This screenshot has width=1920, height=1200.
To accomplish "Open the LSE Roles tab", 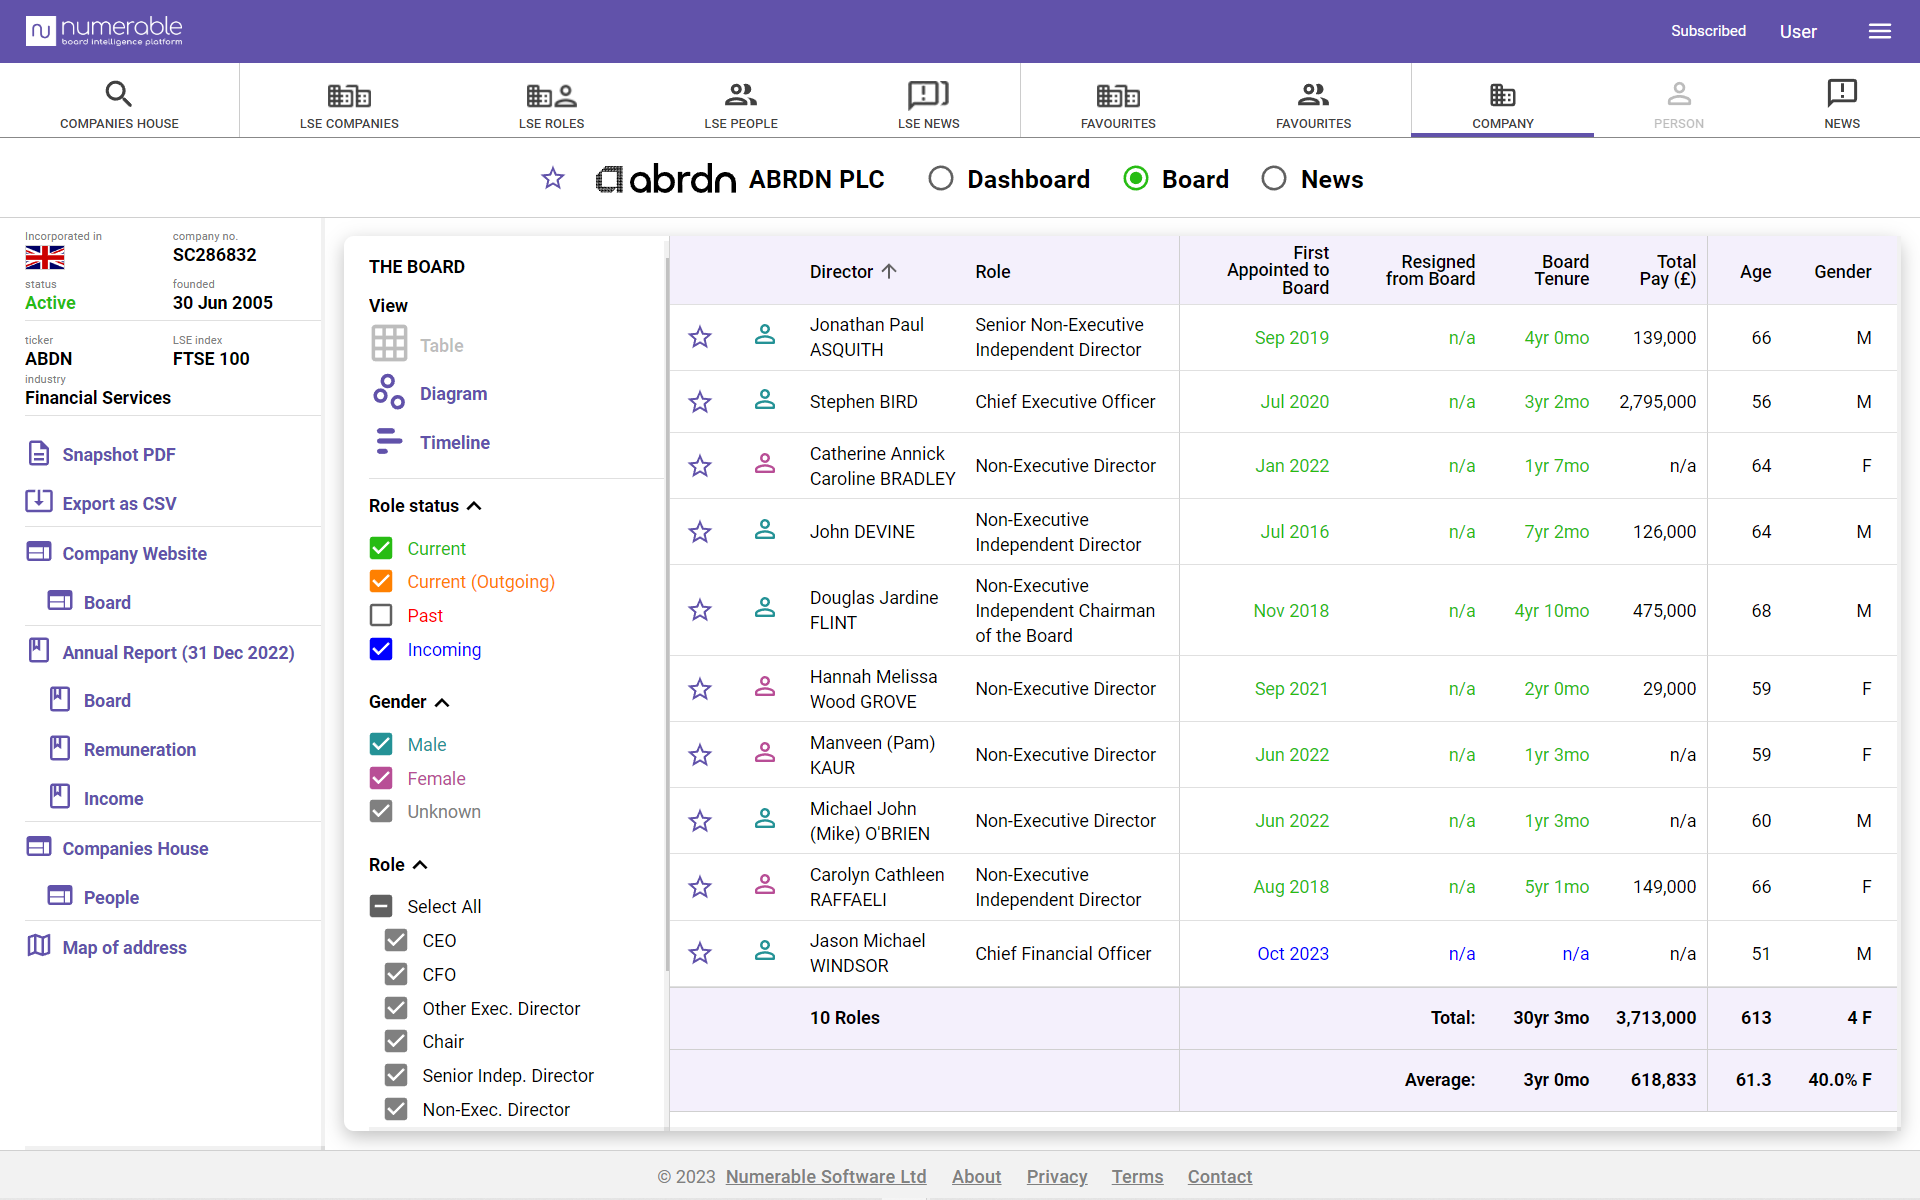I will pos(551,104).
